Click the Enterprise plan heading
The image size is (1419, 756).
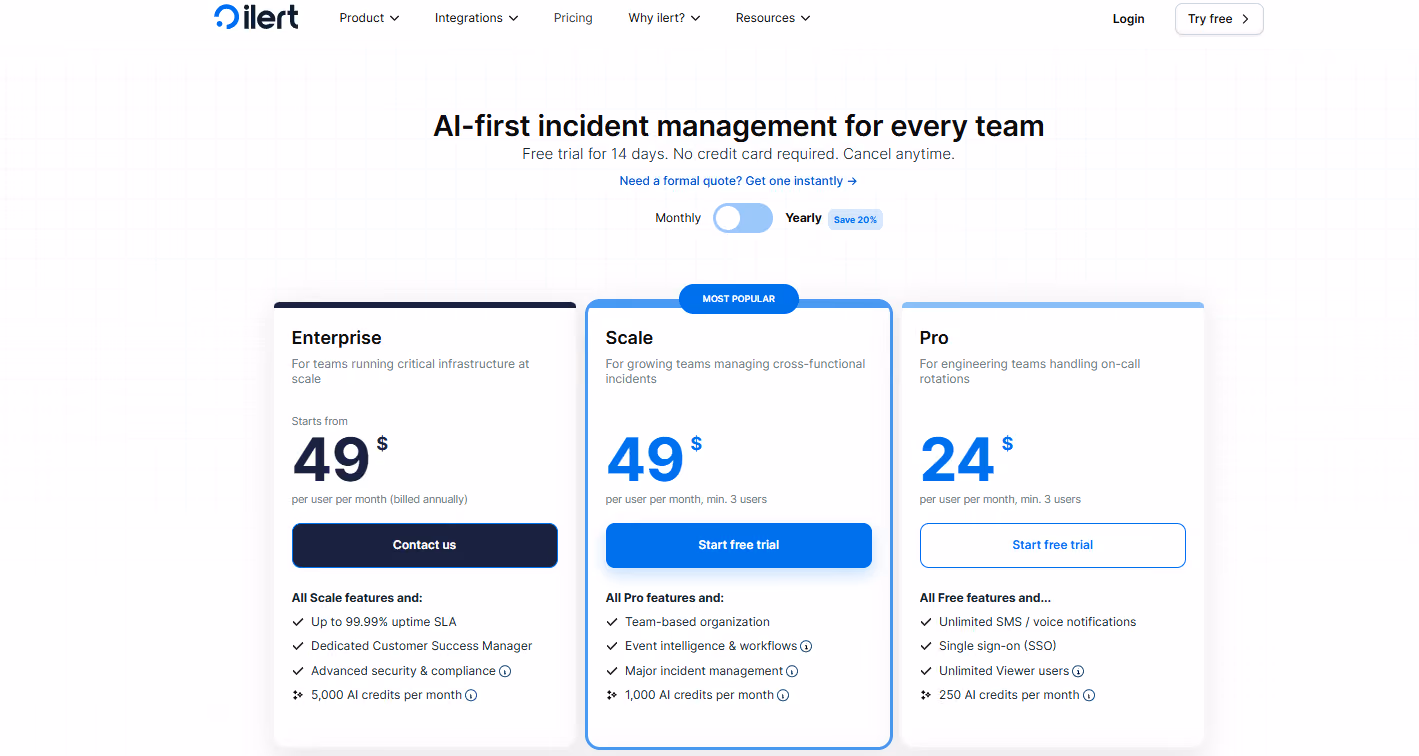pyautogui.click(x=337, y=338)
